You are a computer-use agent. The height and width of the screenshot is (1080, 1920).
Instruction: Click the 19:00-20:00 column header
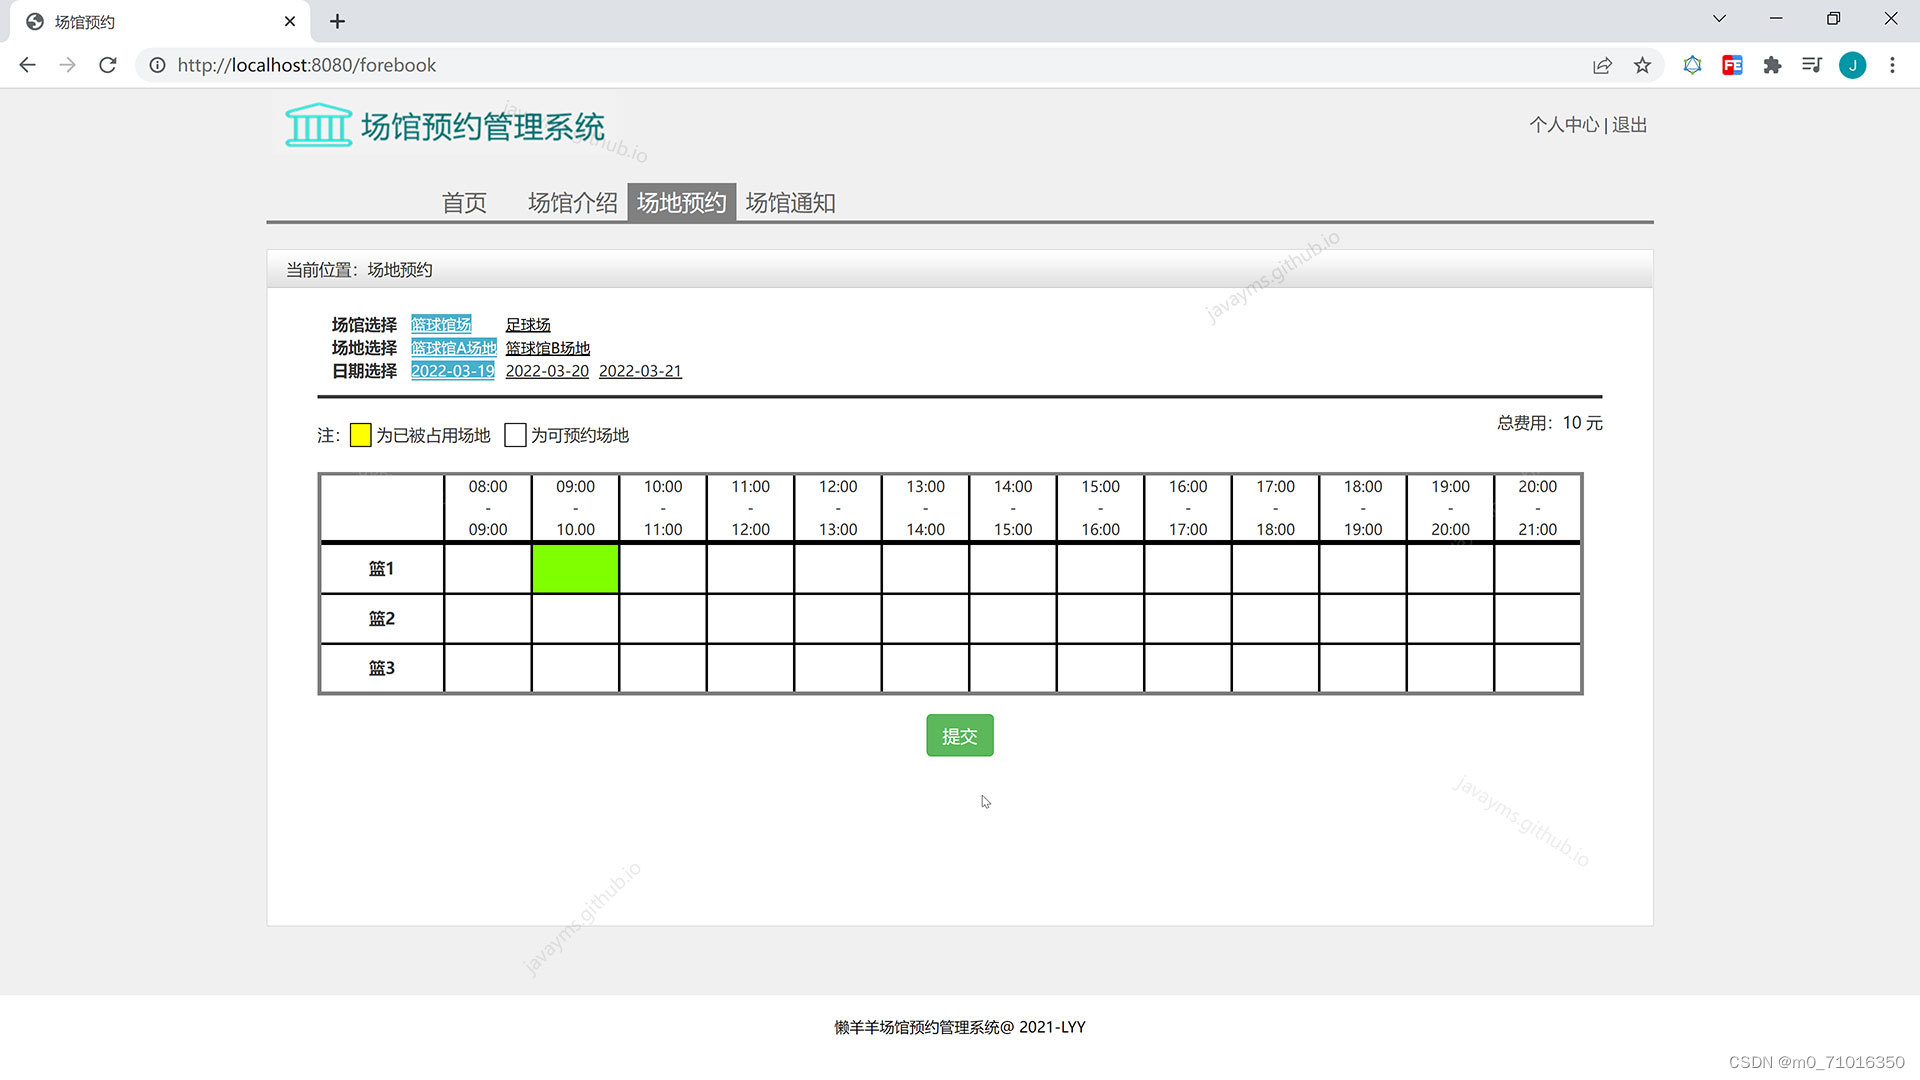[1450, 508]
